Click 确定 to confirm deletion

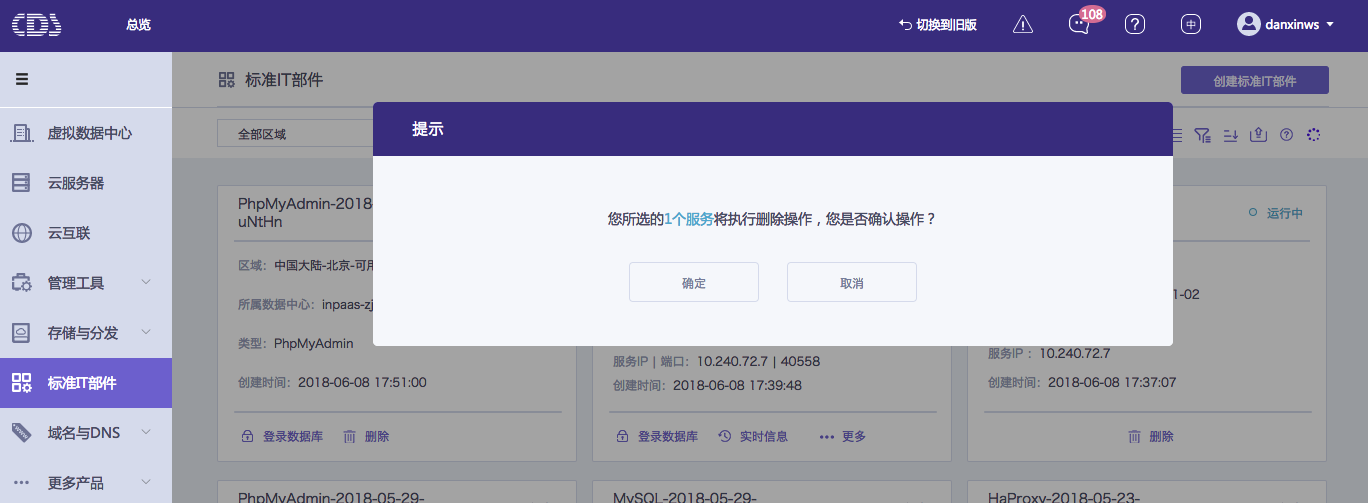[x=693, y=283]
